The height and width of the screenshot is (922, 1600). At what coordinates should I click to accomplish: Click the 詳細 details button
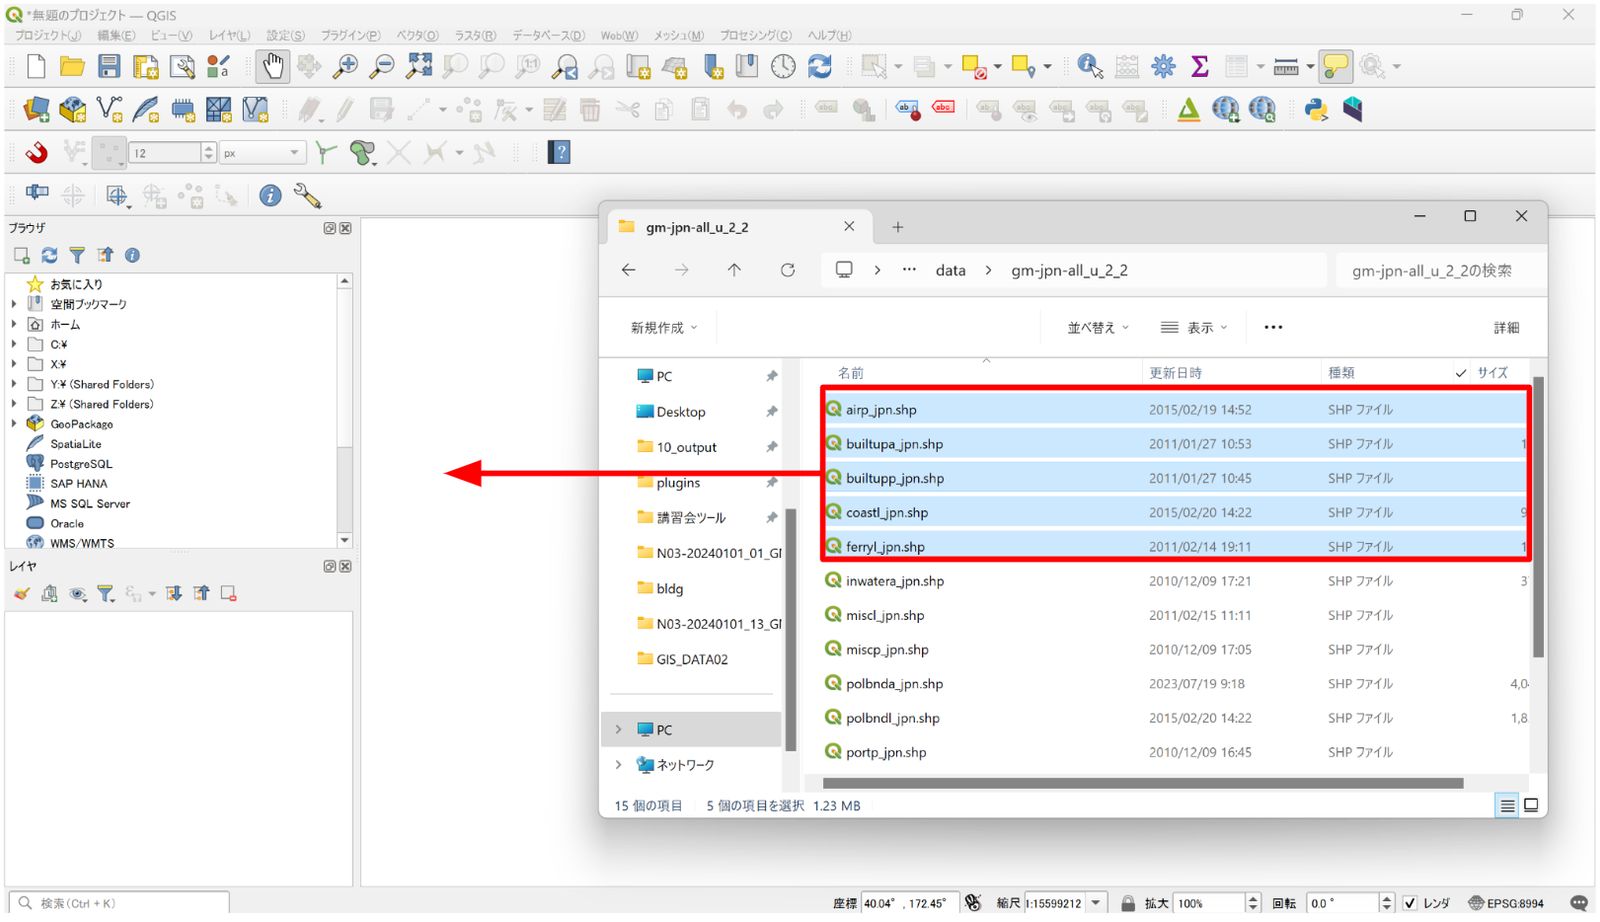point(1506,328)
